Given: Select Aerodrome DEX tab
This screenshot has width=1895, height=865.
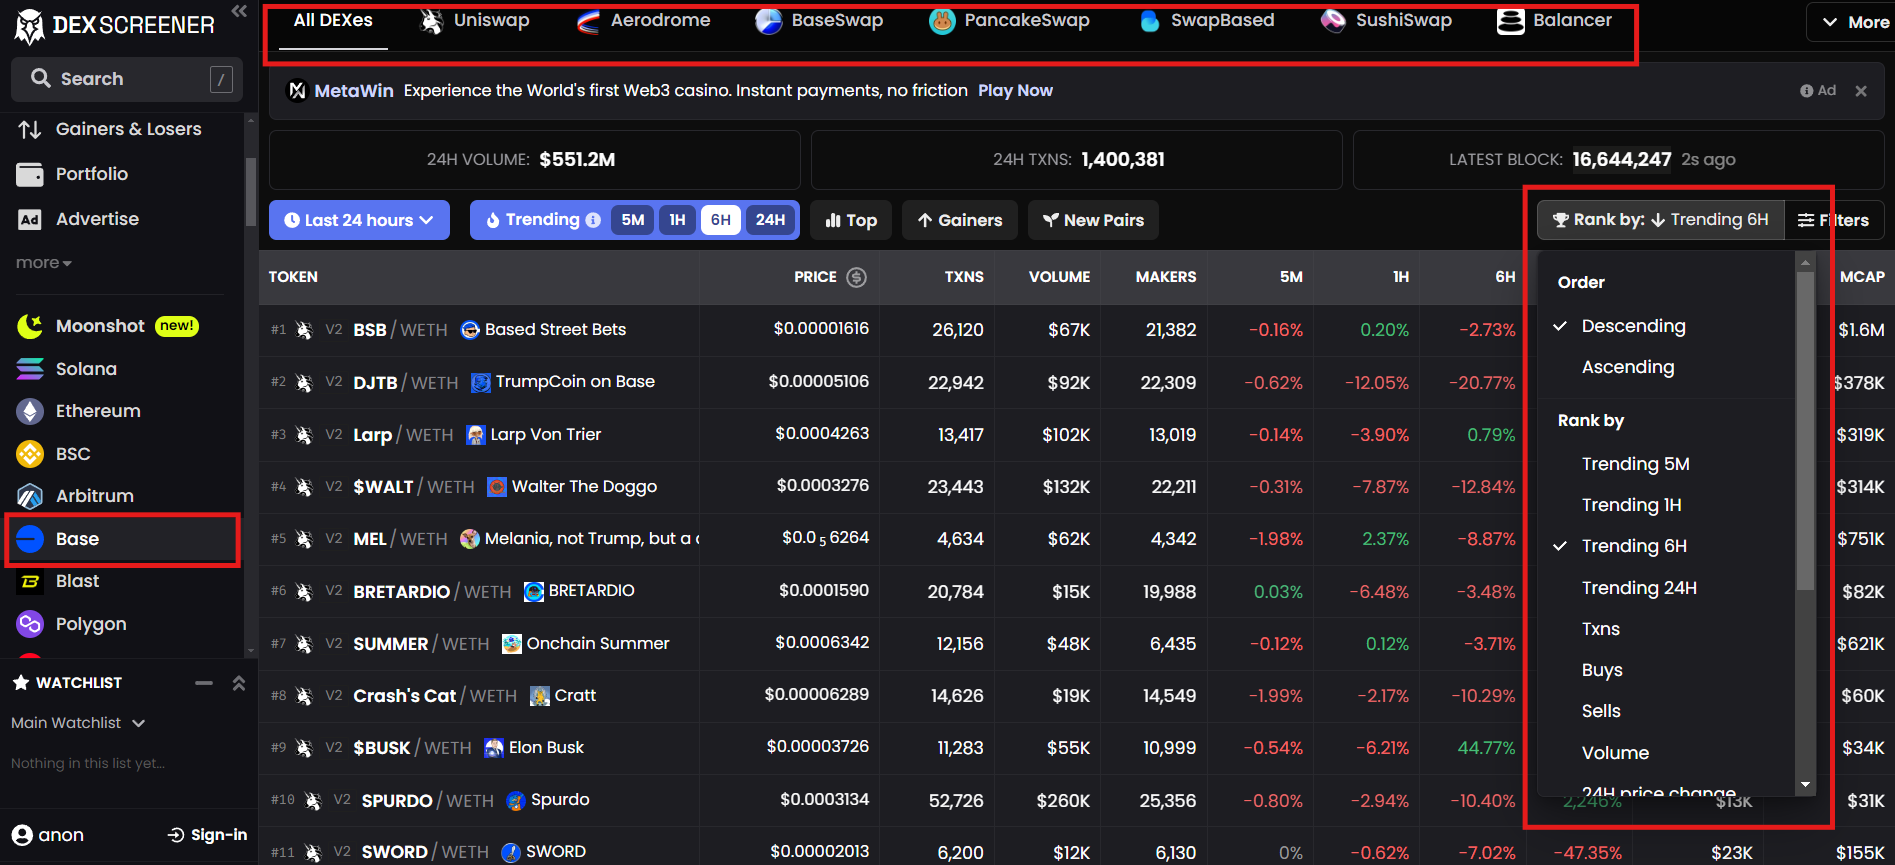Looking at the screenshot, I should click(645, 21).
